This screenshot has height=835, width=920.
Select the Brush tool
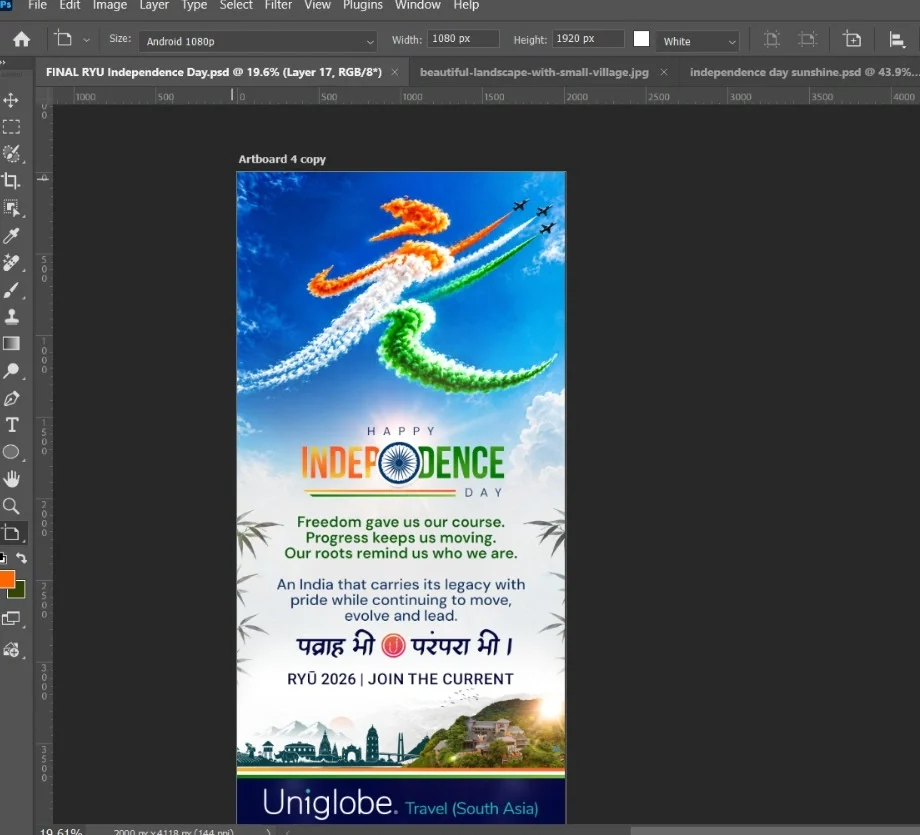tap(11, 290)
